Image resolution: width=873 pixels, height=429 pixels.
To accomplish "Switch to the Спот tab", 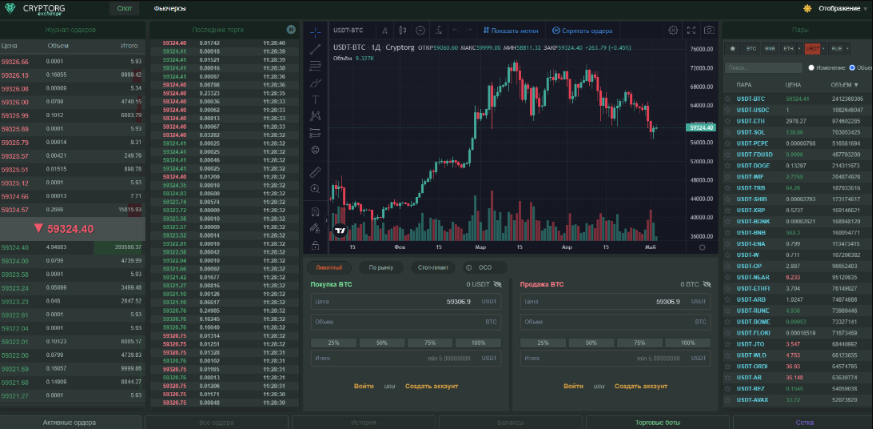I will pos(125,8).
